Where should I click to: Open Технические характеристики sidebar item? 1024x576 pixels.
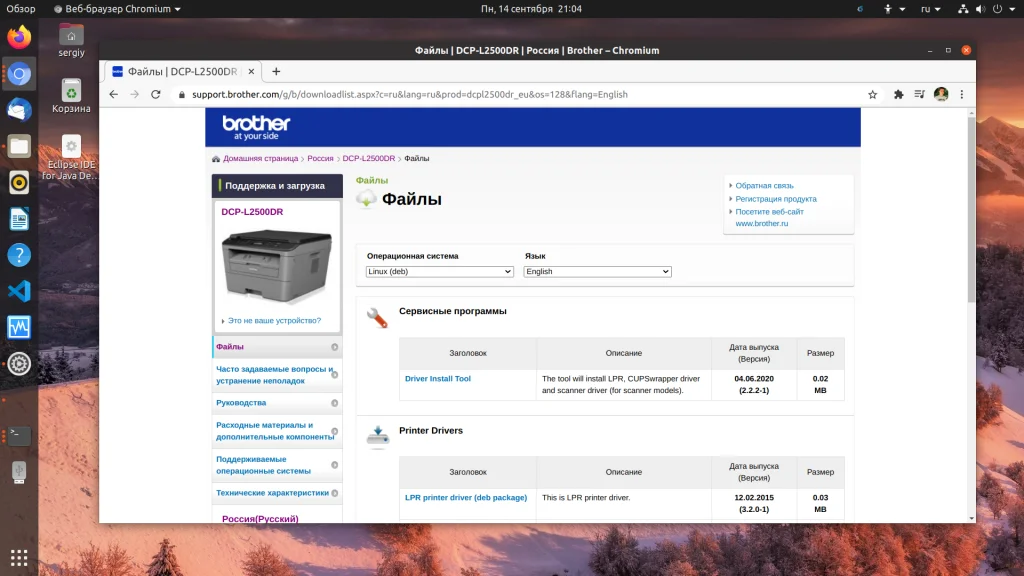(x=272, y=493)
